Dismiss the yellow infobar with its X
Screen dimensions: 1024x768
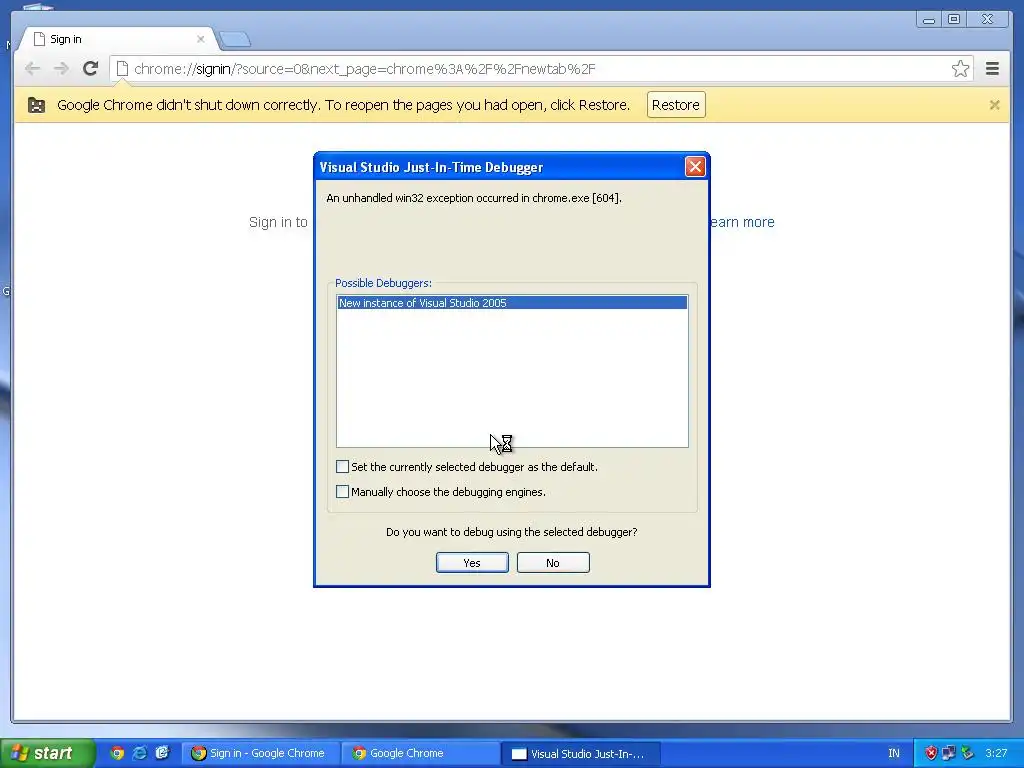point(994,104)
